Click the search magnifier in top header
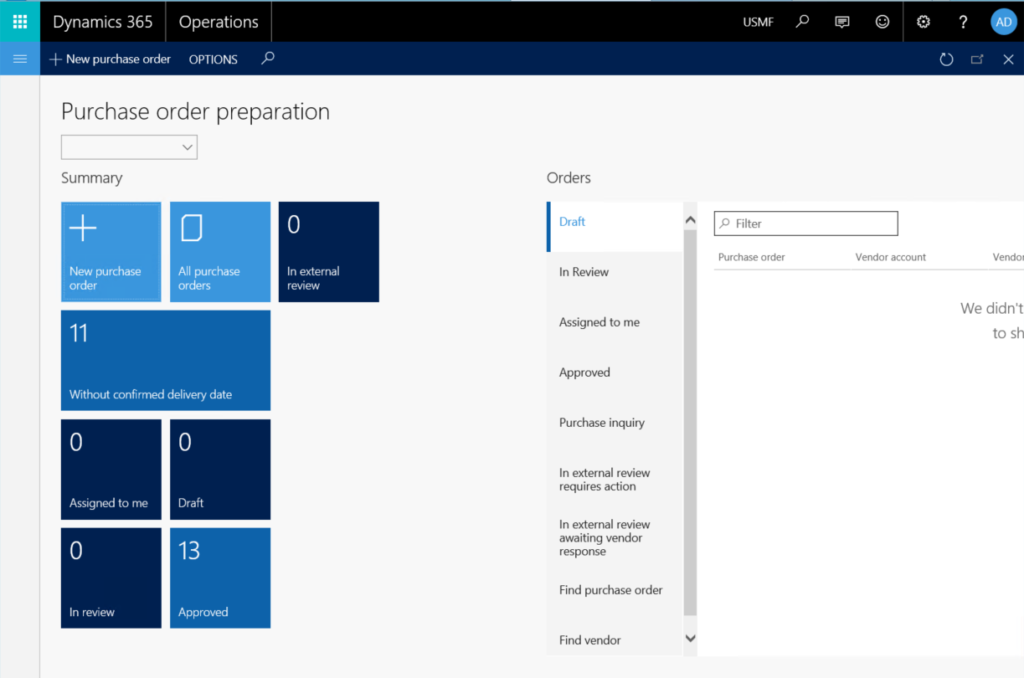 point(802,21)
